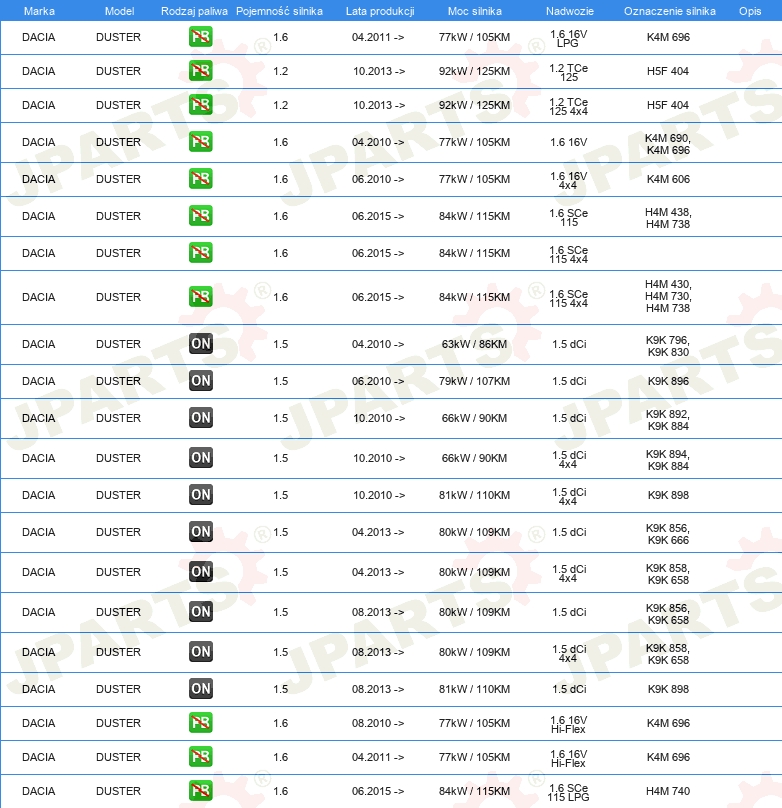Click the Nadwozie column header
The image size is (782, 808).
[570, 11]
